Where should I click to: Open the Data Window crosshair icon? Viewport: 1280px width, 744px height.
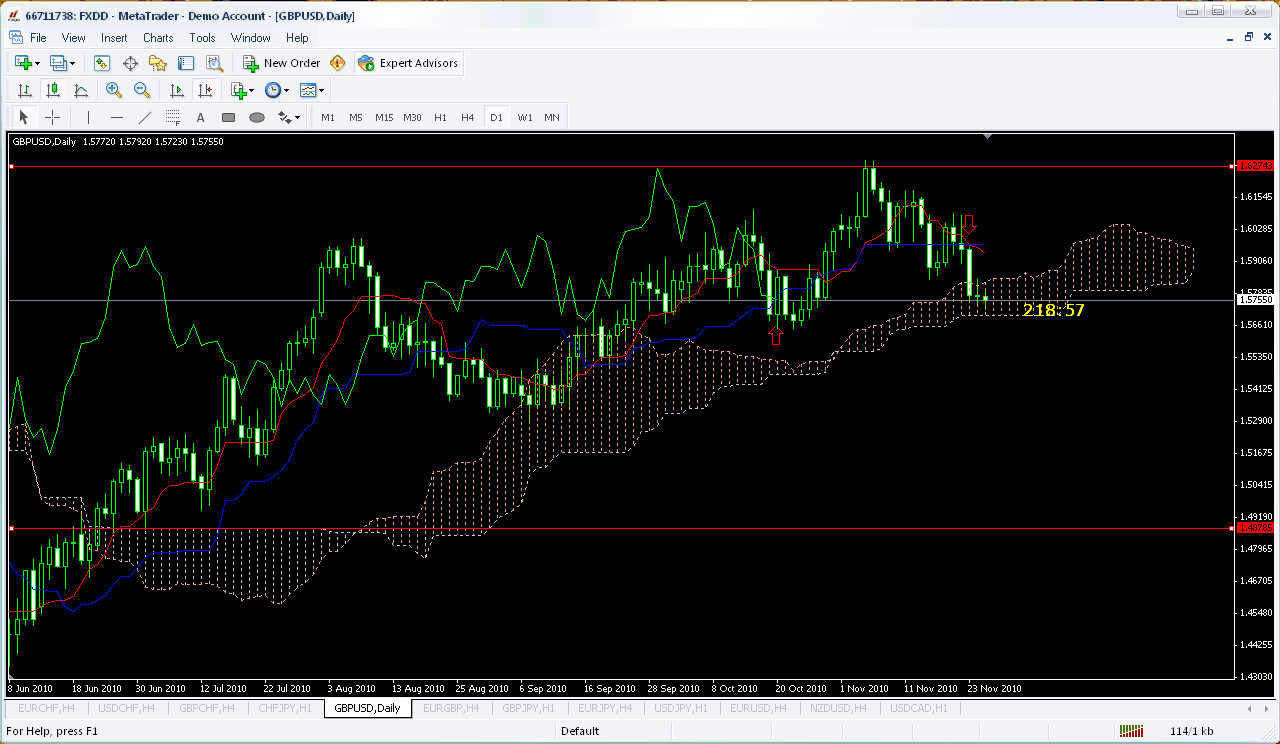(130, 63)
